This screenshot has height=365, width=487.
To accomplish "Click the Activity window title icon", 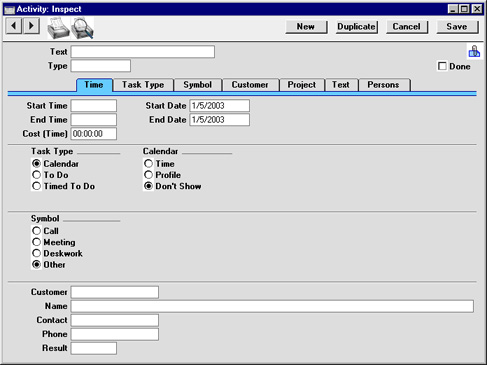I will tap(9, 9).
